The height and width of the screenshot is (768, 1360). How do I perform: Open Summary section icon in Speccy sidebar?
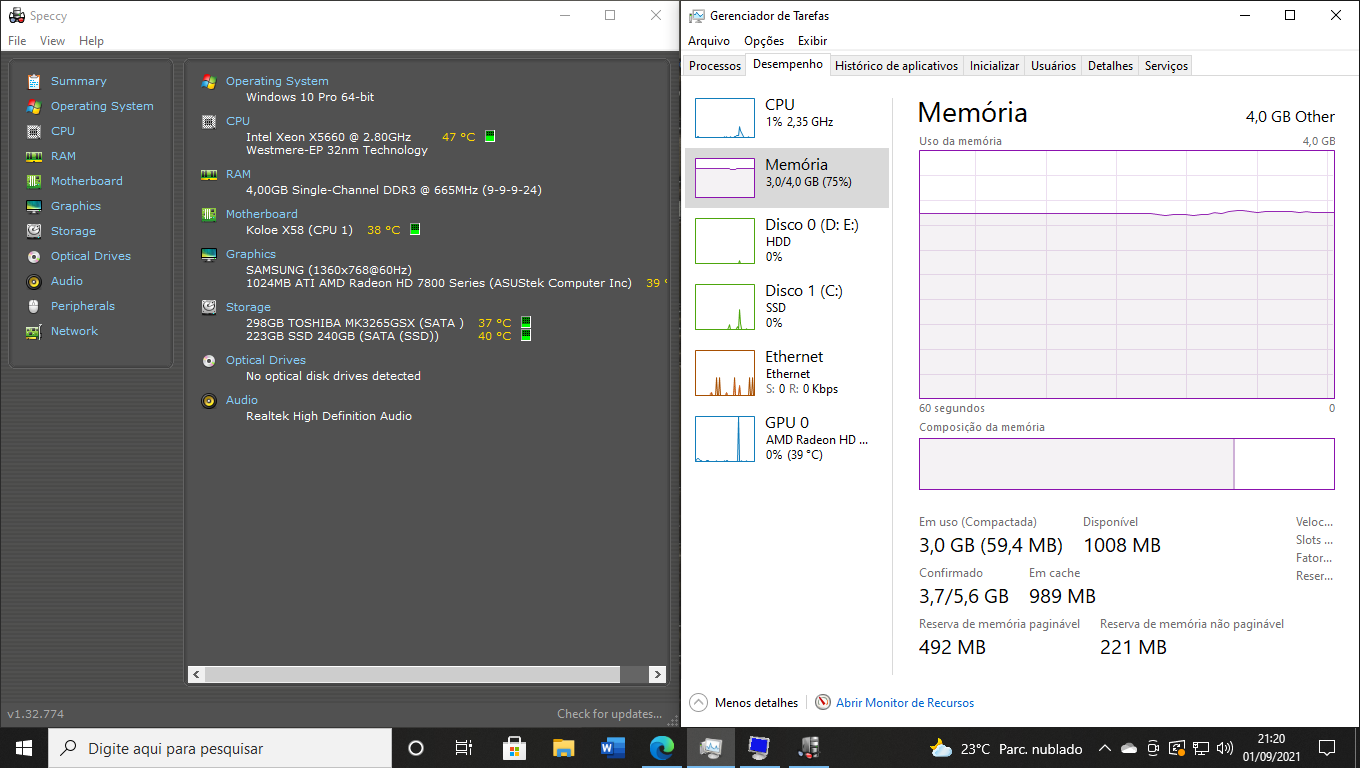pos(34,81)
